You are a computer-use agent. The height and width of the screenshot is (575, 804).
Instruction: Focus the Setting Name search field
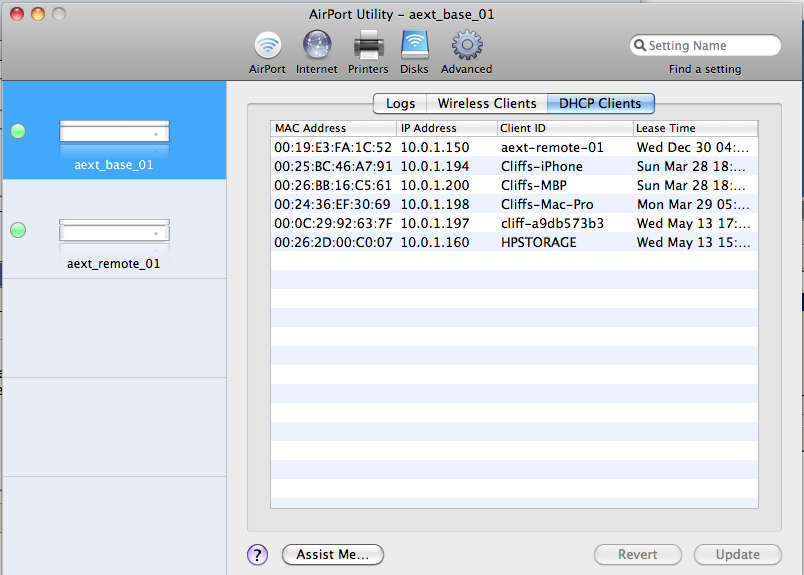705,46
